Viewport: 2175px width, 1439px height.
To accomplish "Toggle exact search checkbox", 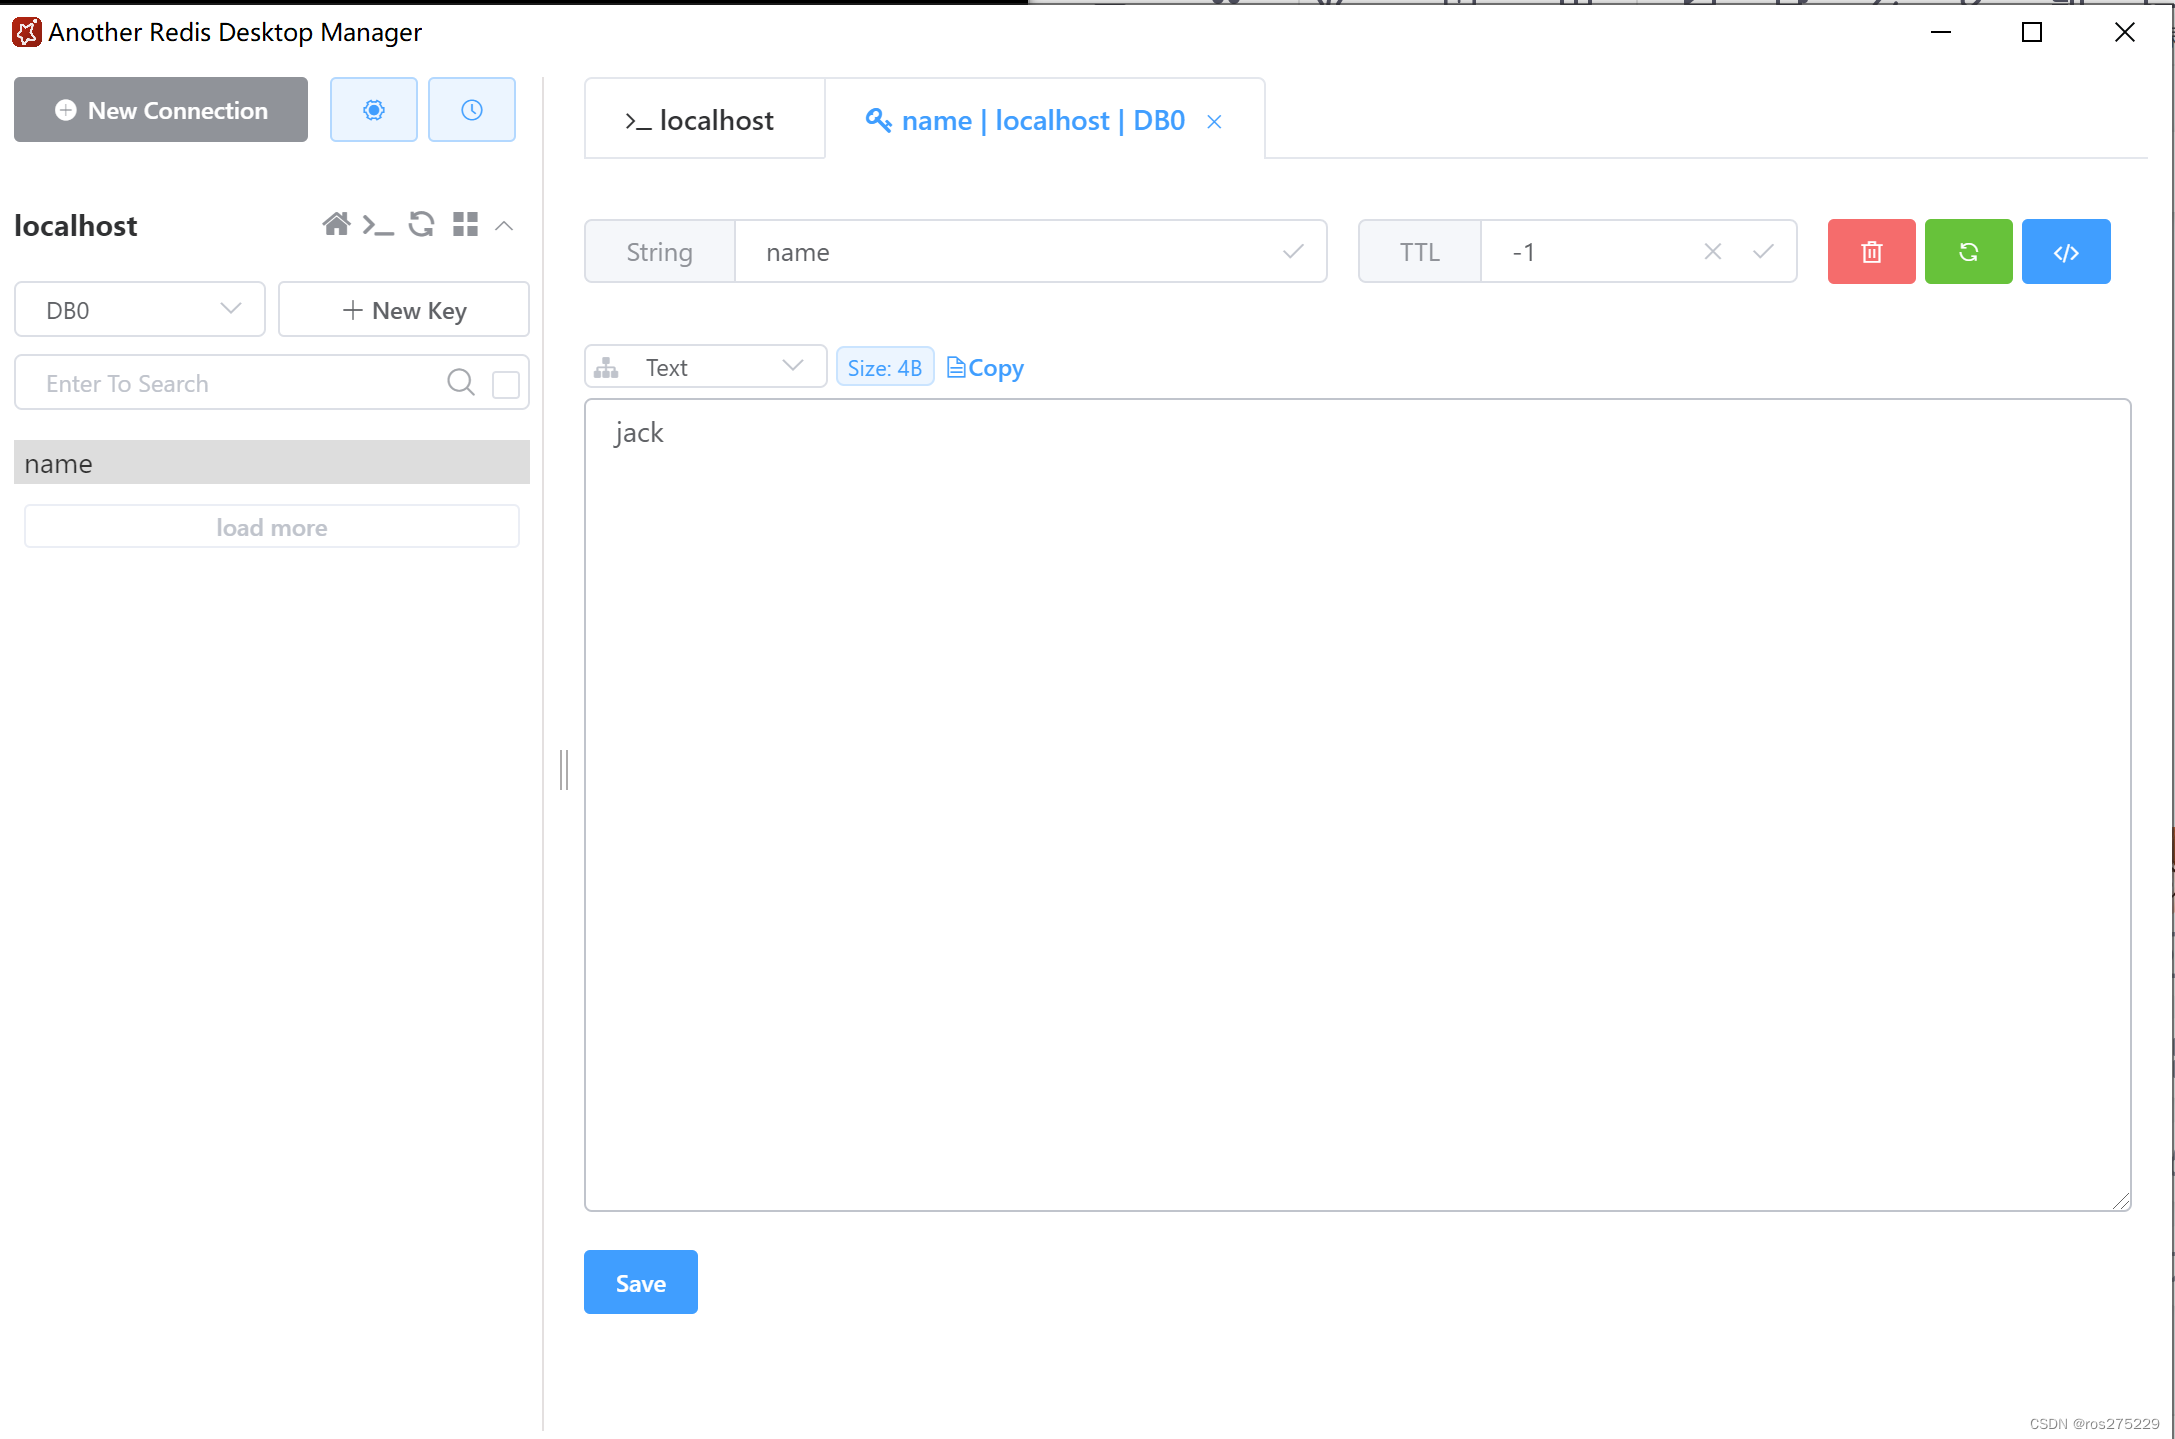I will (x=506, y=384).
